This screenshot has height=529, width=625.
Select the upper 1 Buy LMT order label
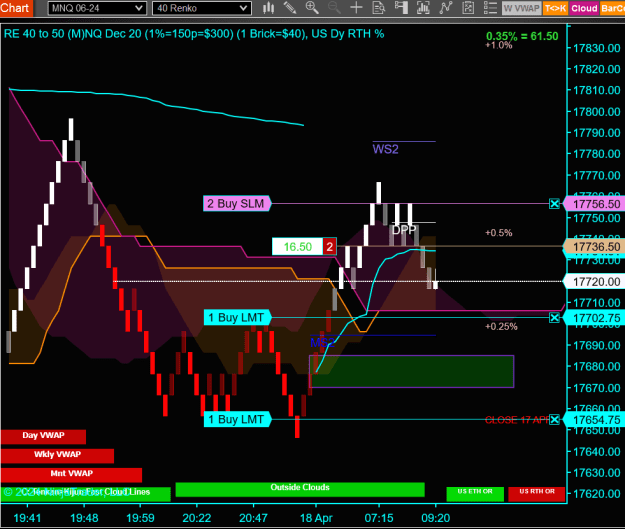coord(237,318)
